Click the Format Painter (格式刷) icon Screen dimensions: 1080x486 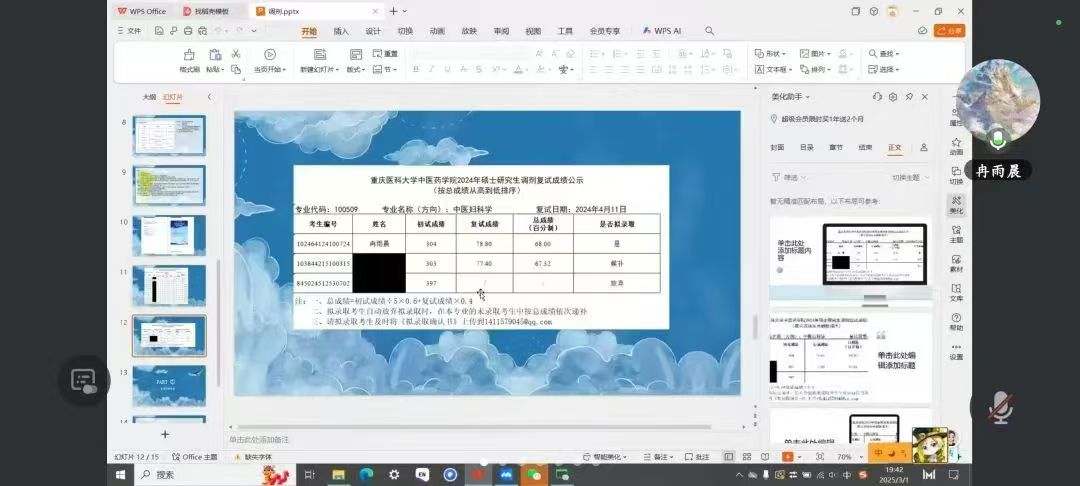189,55
